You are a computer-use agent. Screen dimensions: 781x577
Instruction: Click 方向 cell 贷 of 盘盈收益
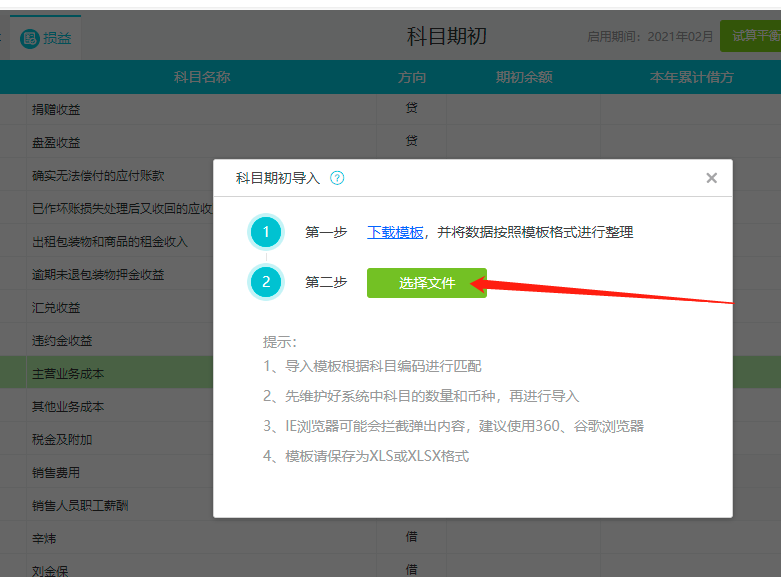(411, 141)
